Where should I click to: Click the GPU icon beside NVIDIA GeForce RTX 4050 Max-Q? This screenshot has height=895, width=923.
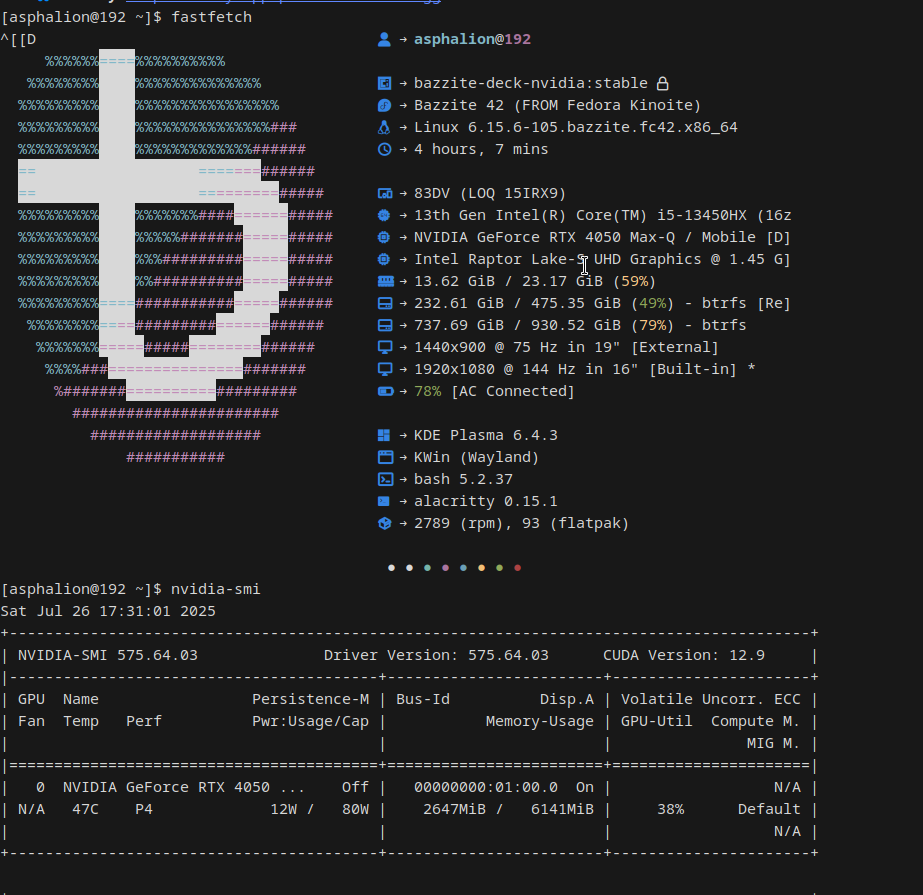(384, 237)
